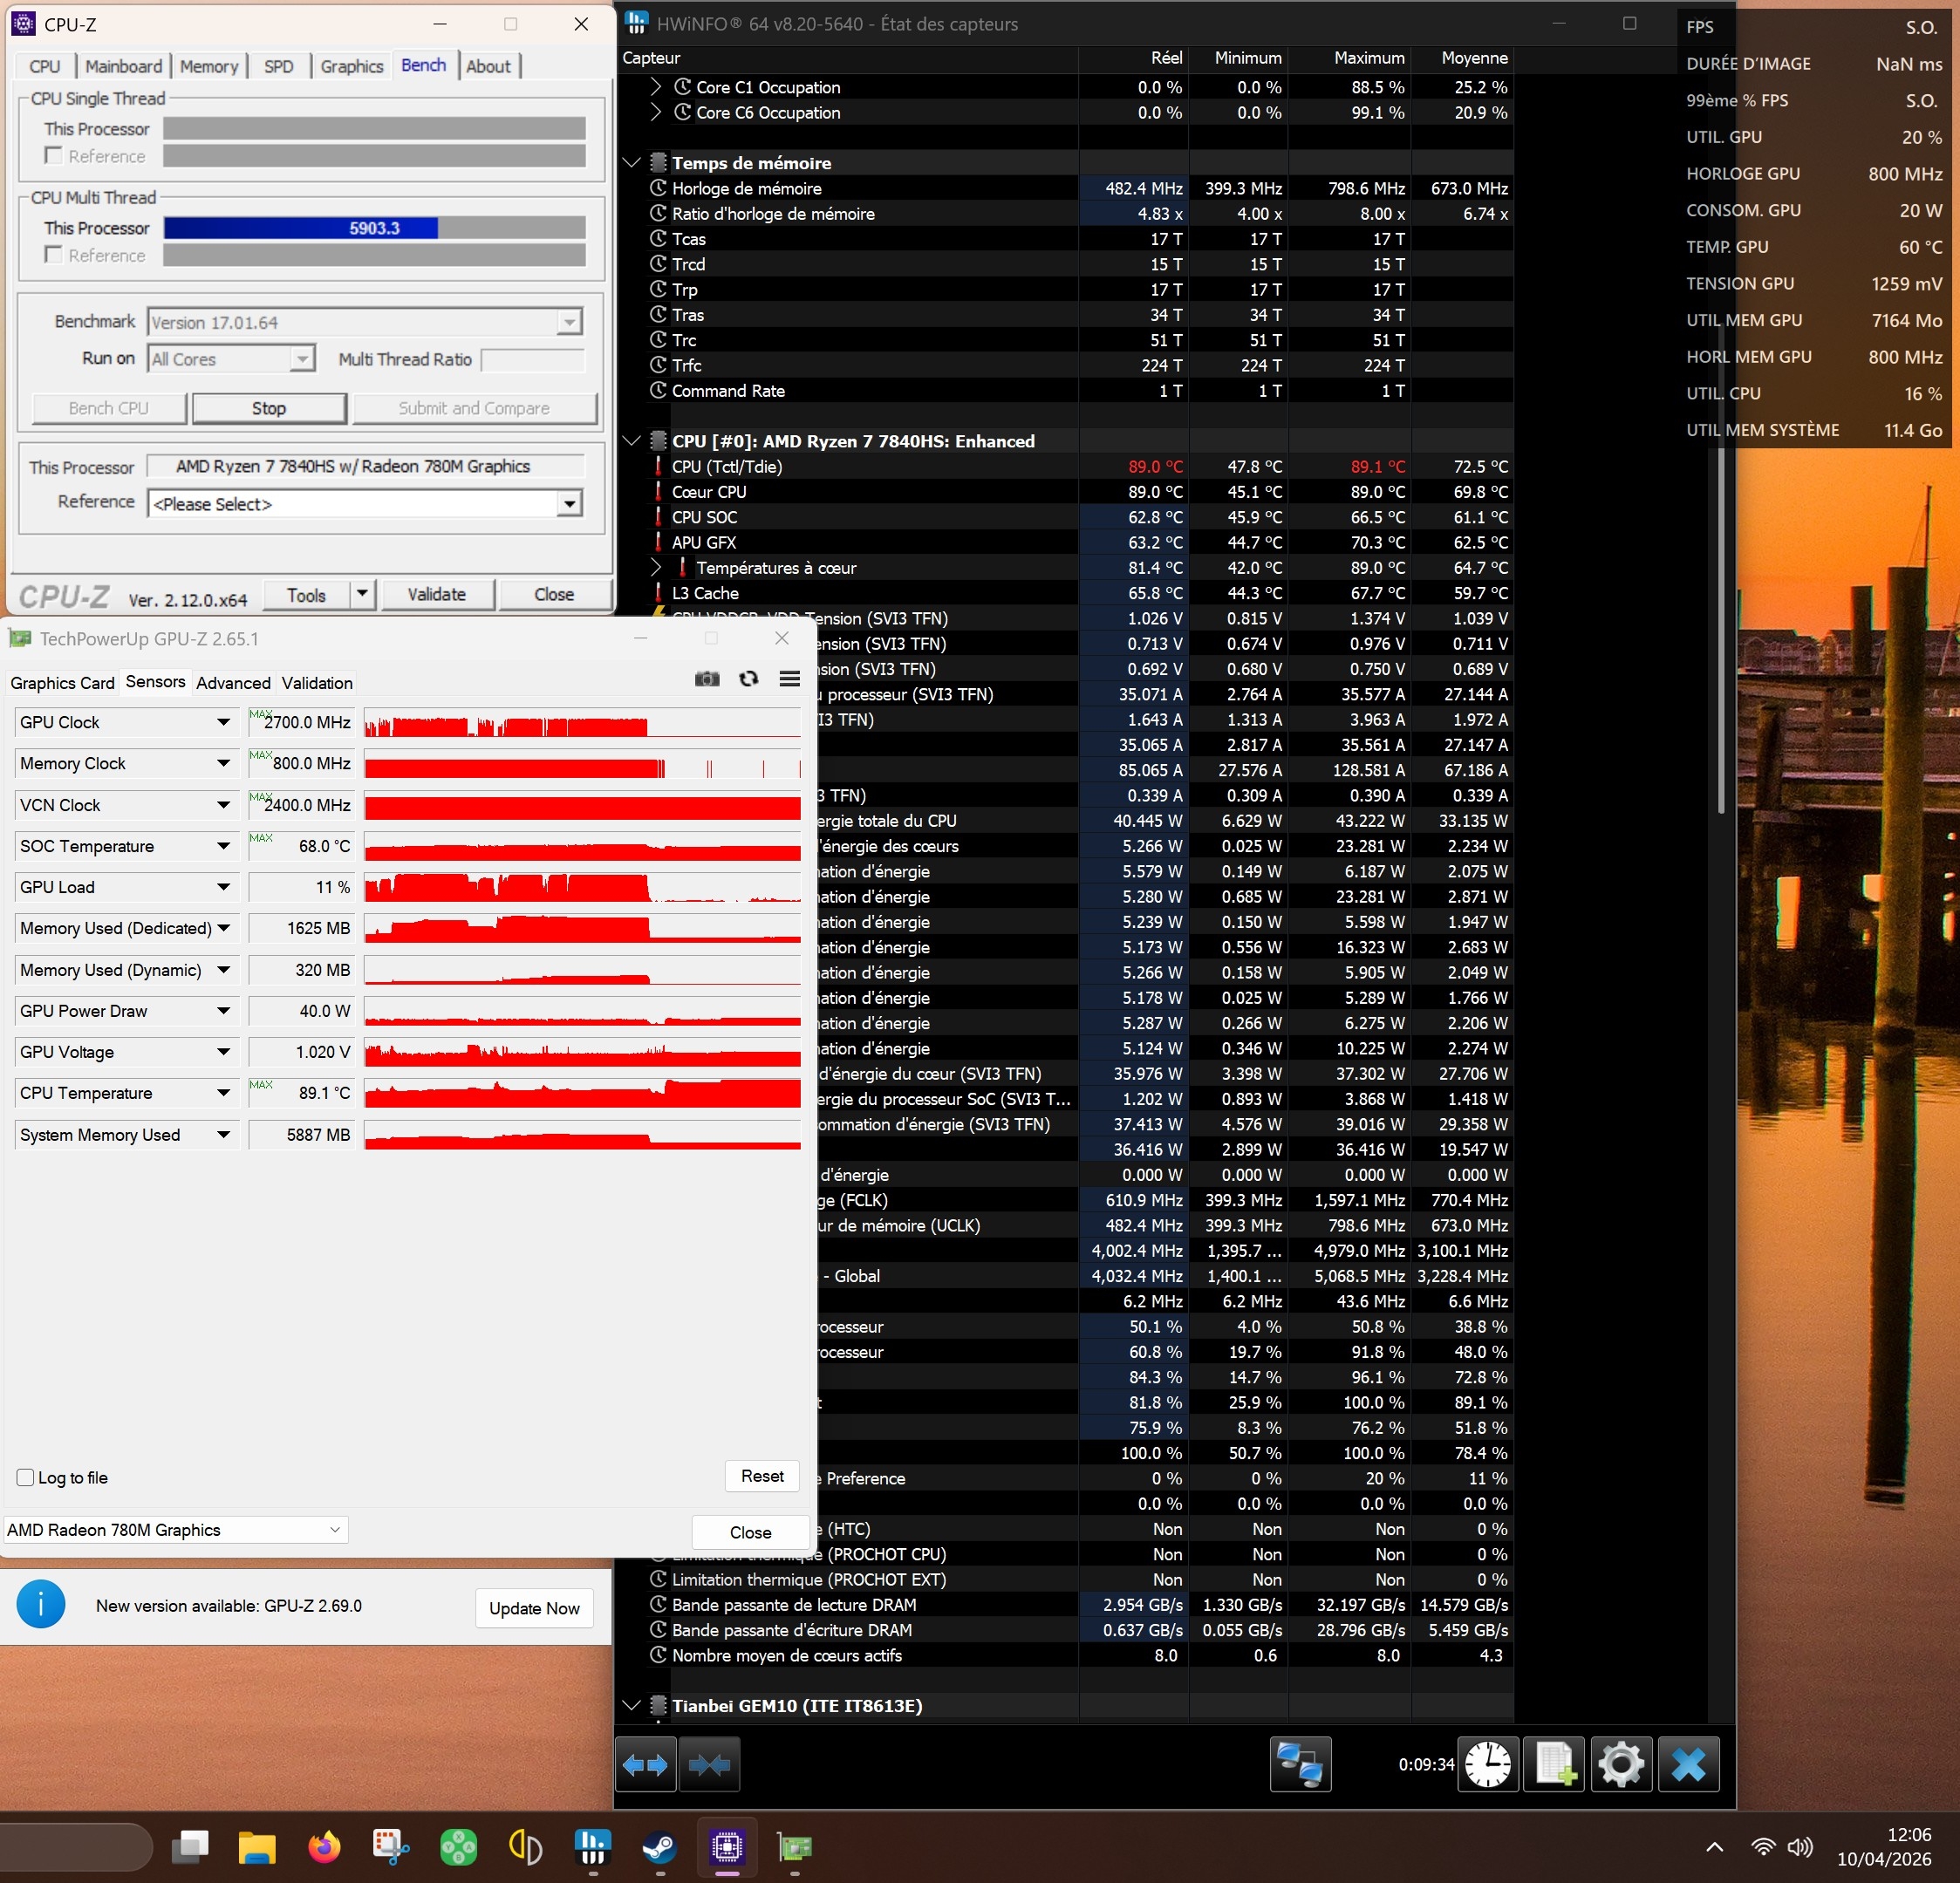1960x1883 pixels.
Task: Click HWiNFO collapse columns arrows icon
Action: click(x=709, y=1765)
